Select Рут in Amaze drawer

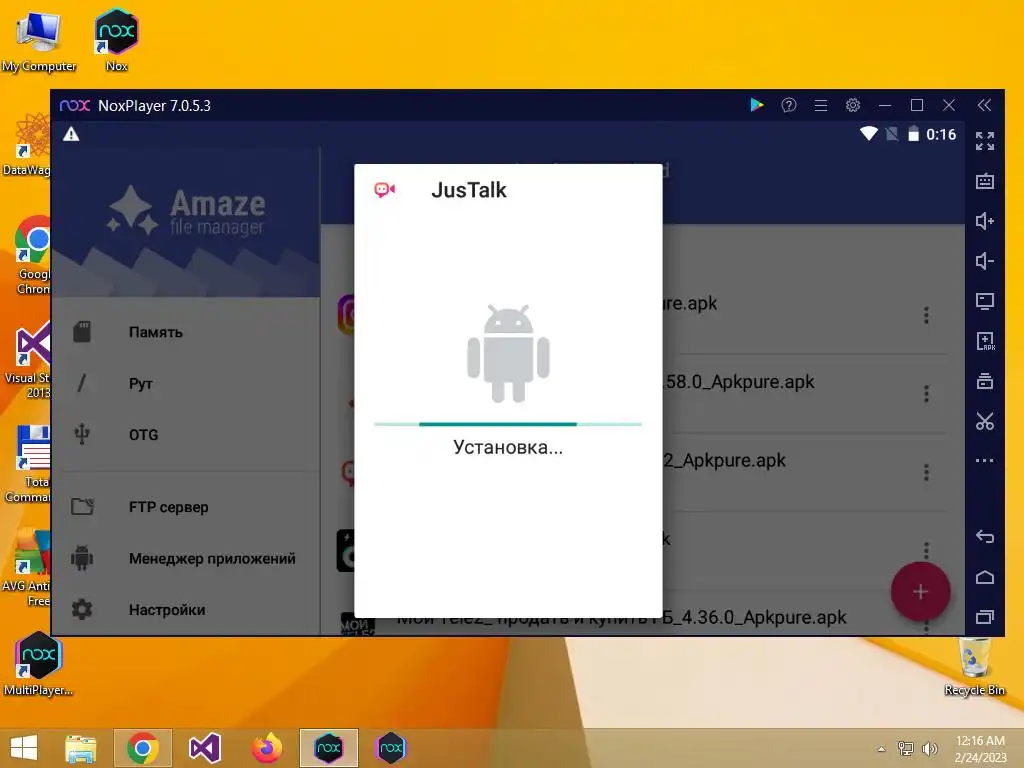click(186, 383)
